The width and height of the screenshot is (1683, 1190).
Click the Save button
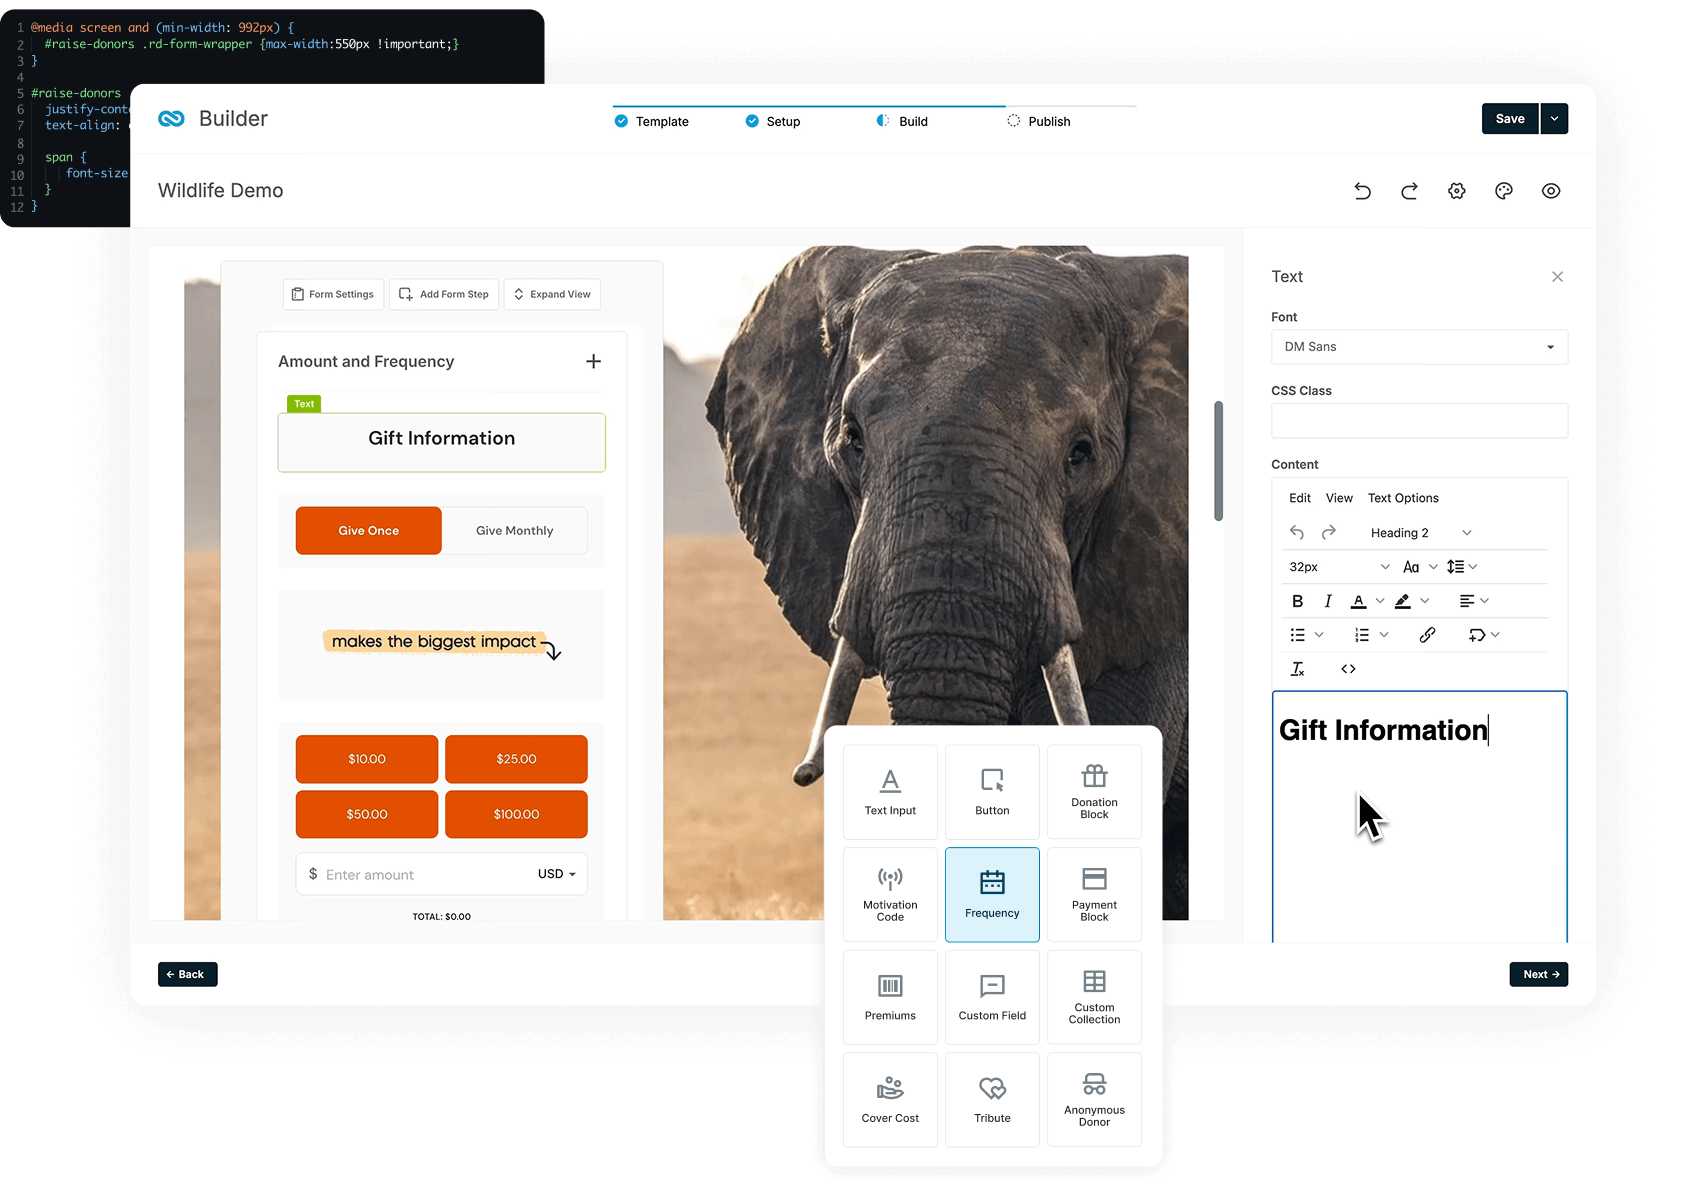pos(1509,118)
